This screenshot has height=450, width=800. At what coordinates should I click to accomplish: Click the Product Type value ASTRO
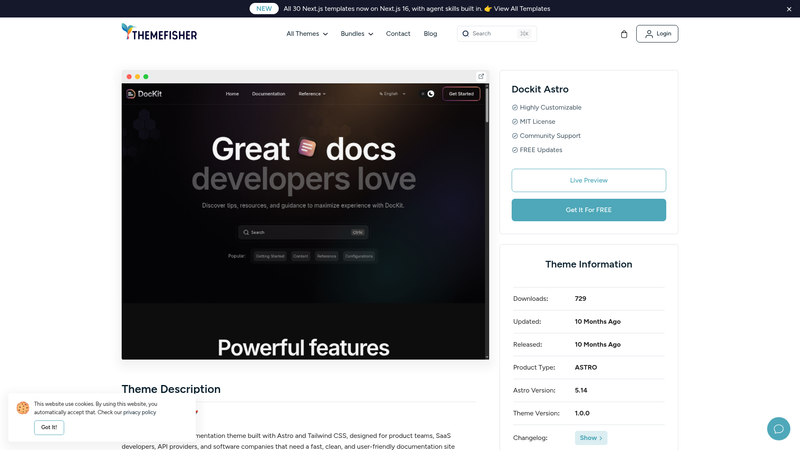[x=586, y=367]
